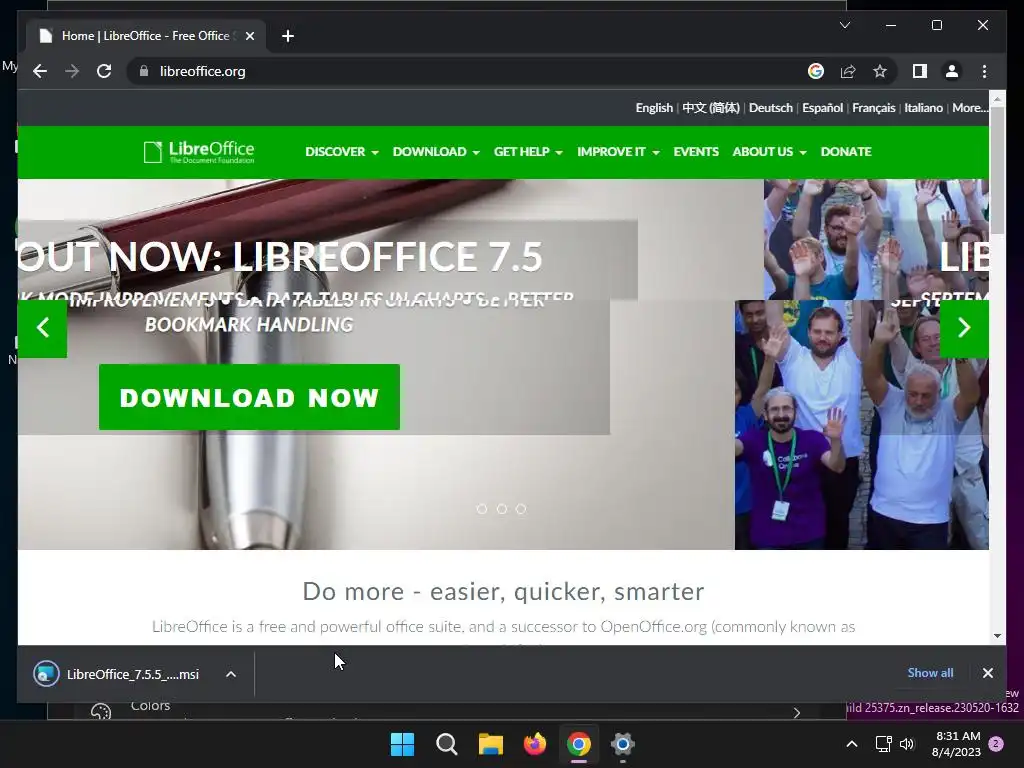The image size is (1024, 768).
Task: Open the network icon in the tray
Action: click(x=884, y=744)
